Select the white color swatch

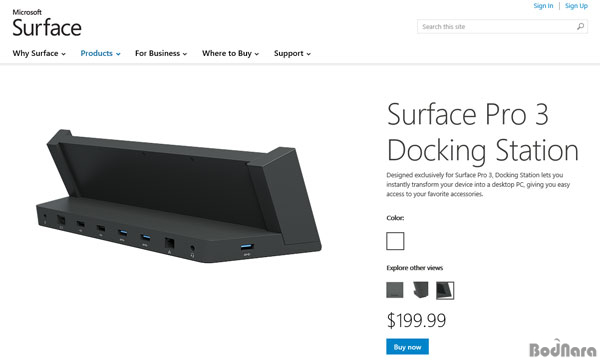[x=395, y=241]
